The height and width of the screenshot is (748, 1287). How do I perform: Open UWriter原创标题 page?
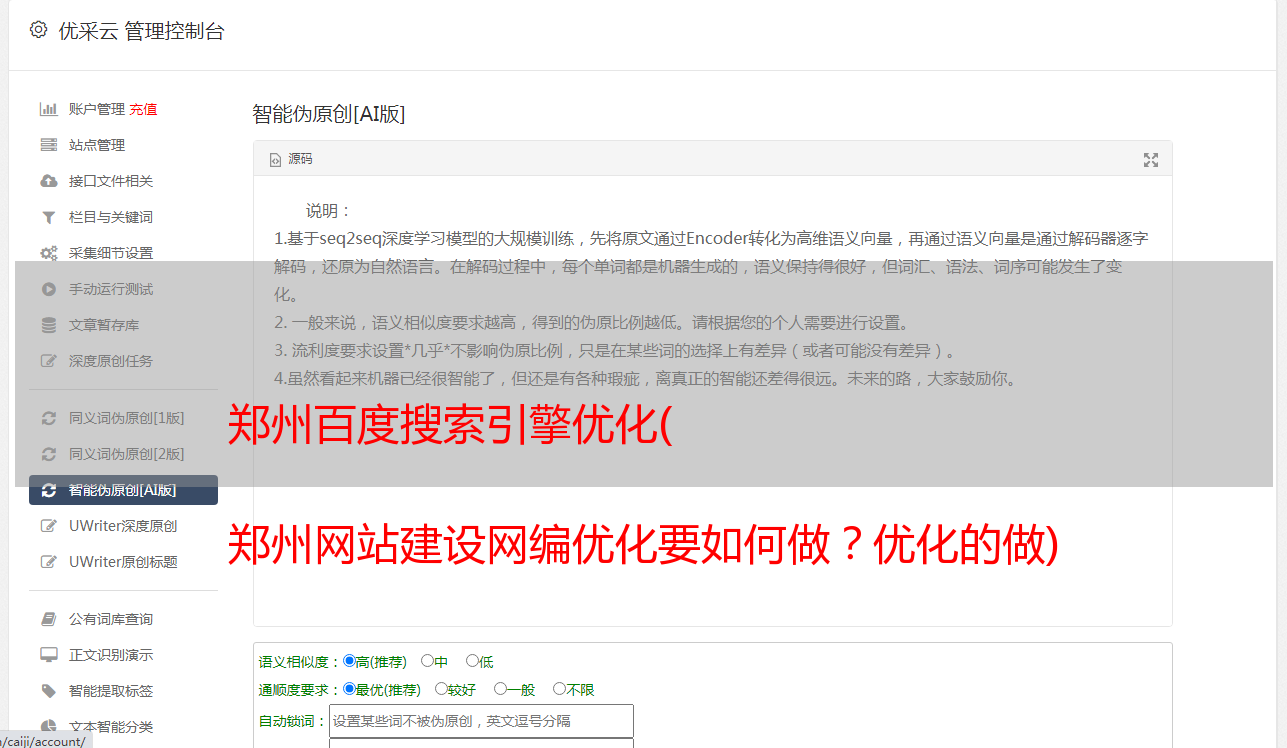pyautogui.click(x=123, y=562)
